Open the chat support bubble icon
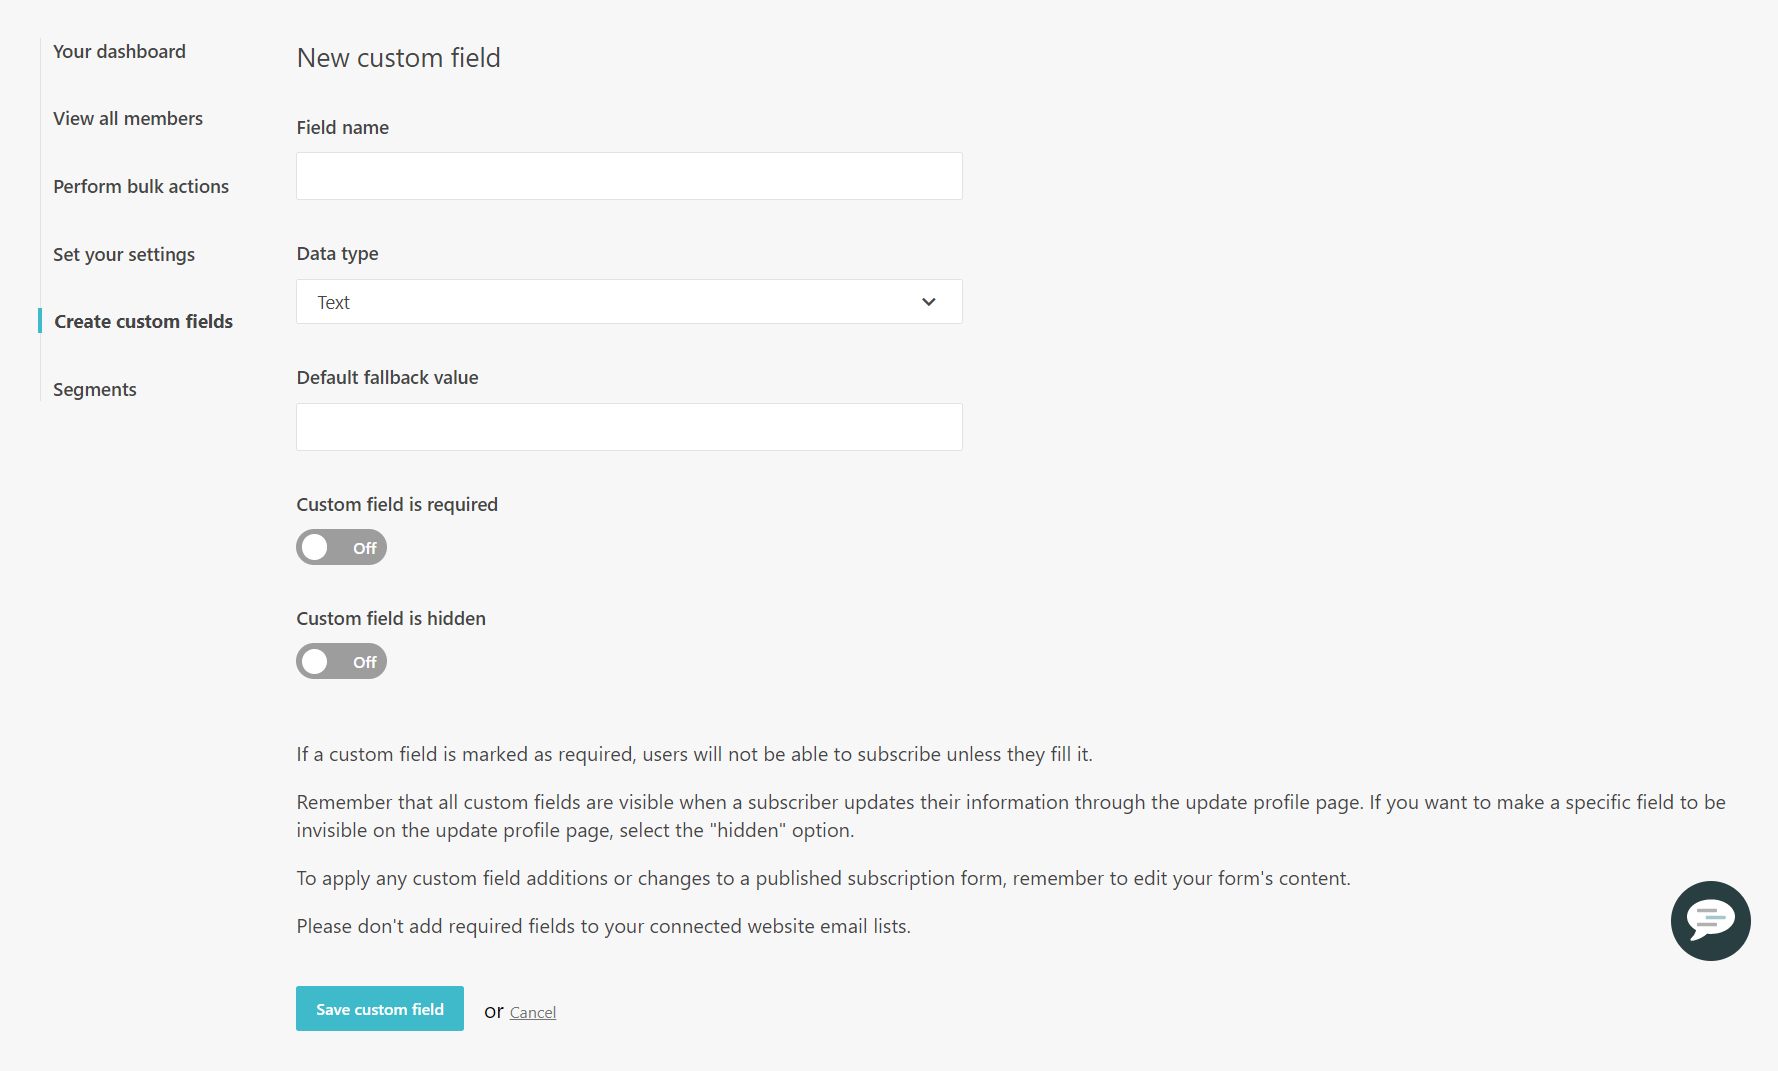Image resolution: width=1778 pixels, height=1071 pixels. (1710, 921)
